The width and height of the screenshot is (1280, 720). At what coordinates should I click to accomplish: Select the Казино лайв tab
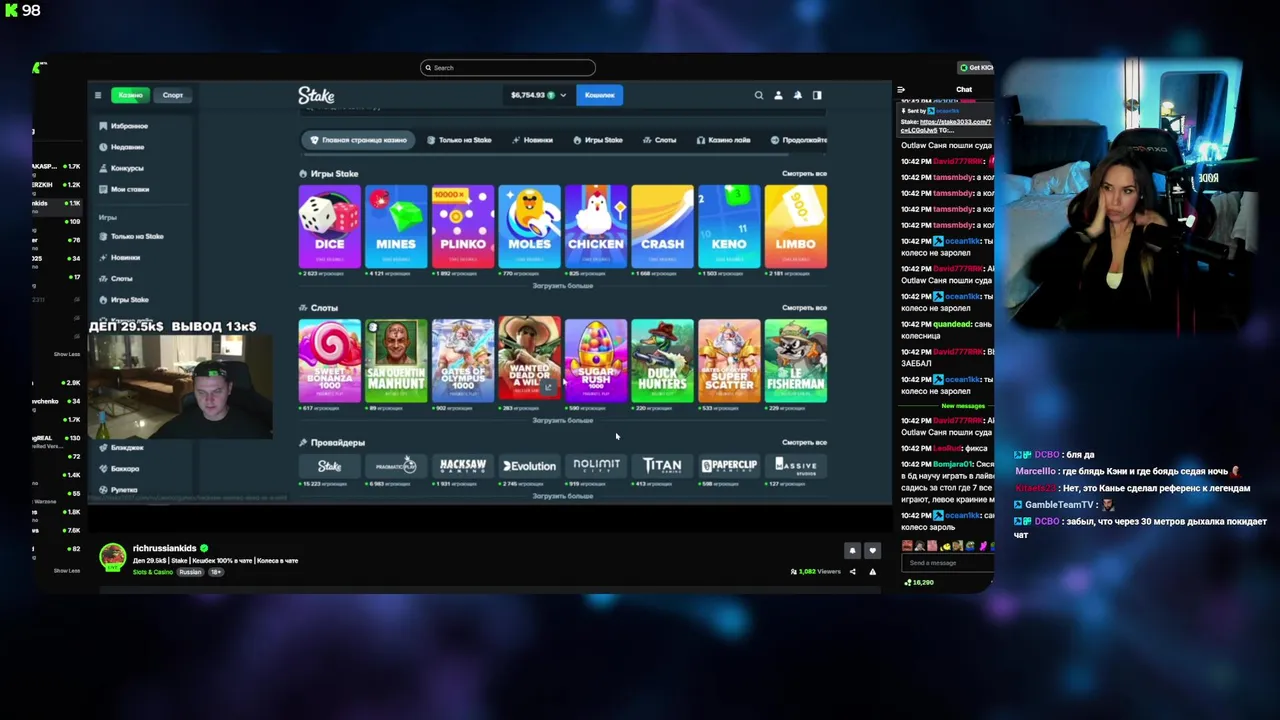pos(723,140)
